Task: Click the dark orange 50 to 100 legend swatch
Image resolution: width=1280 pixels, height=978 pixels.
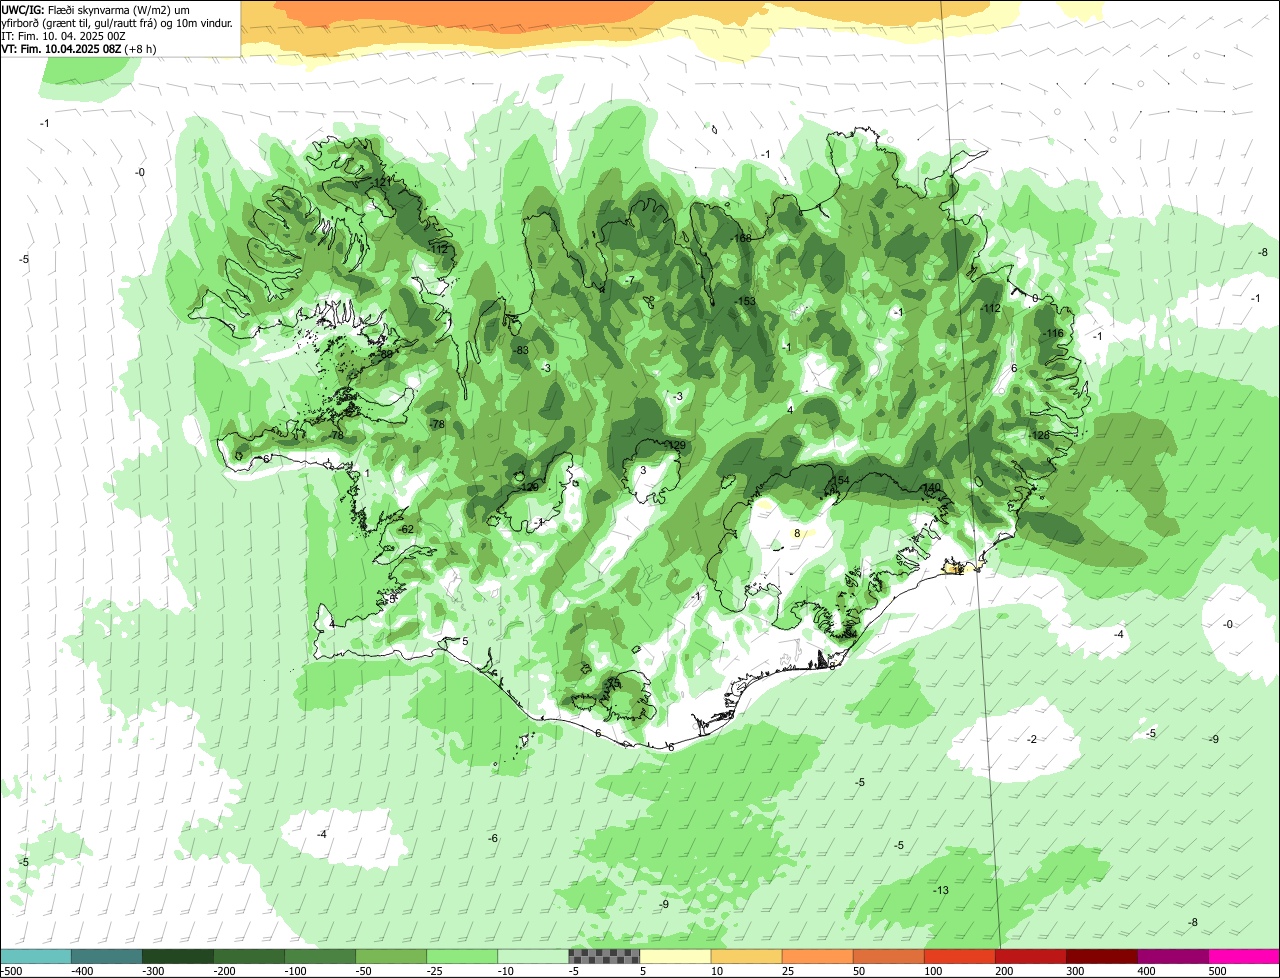Action: click(888, 955)
